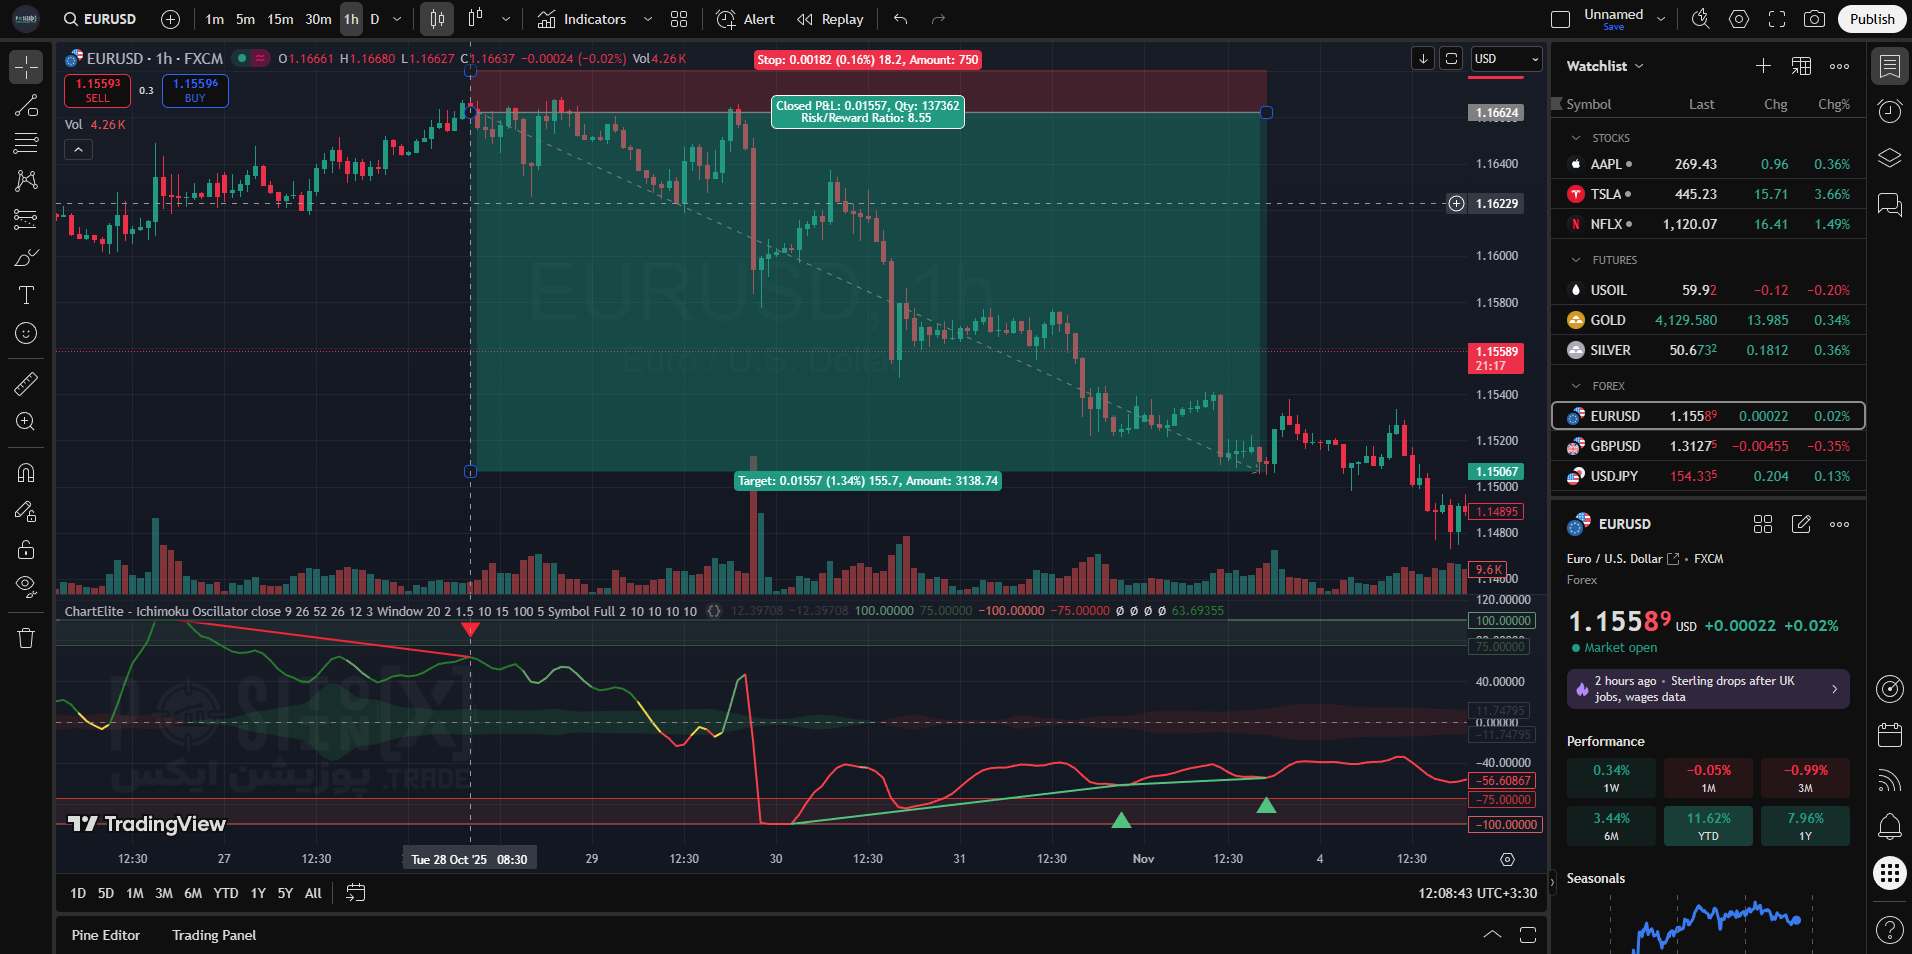Switch to the Trading Panel tab
This screenshot has height=954, width=1912.
pyautogui.click(x=214, y=935)
